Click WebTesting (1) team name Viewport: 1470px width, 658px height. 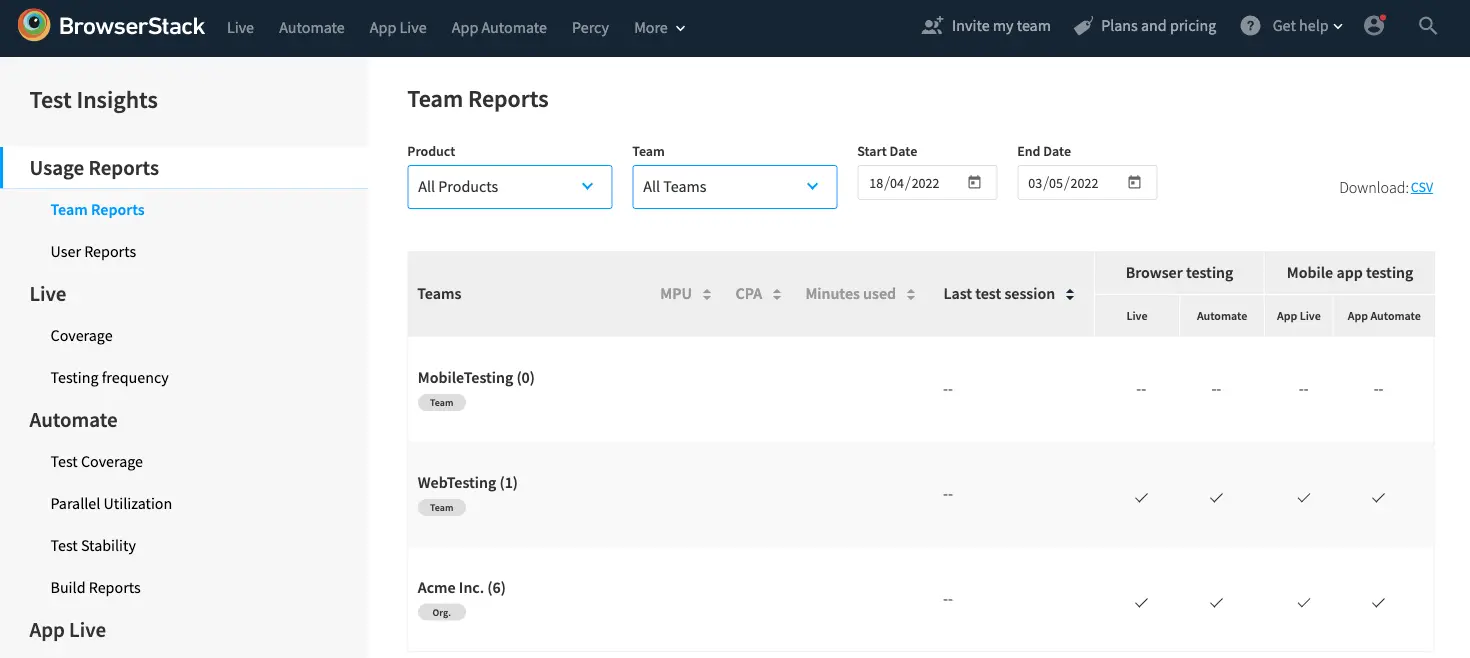467,483
